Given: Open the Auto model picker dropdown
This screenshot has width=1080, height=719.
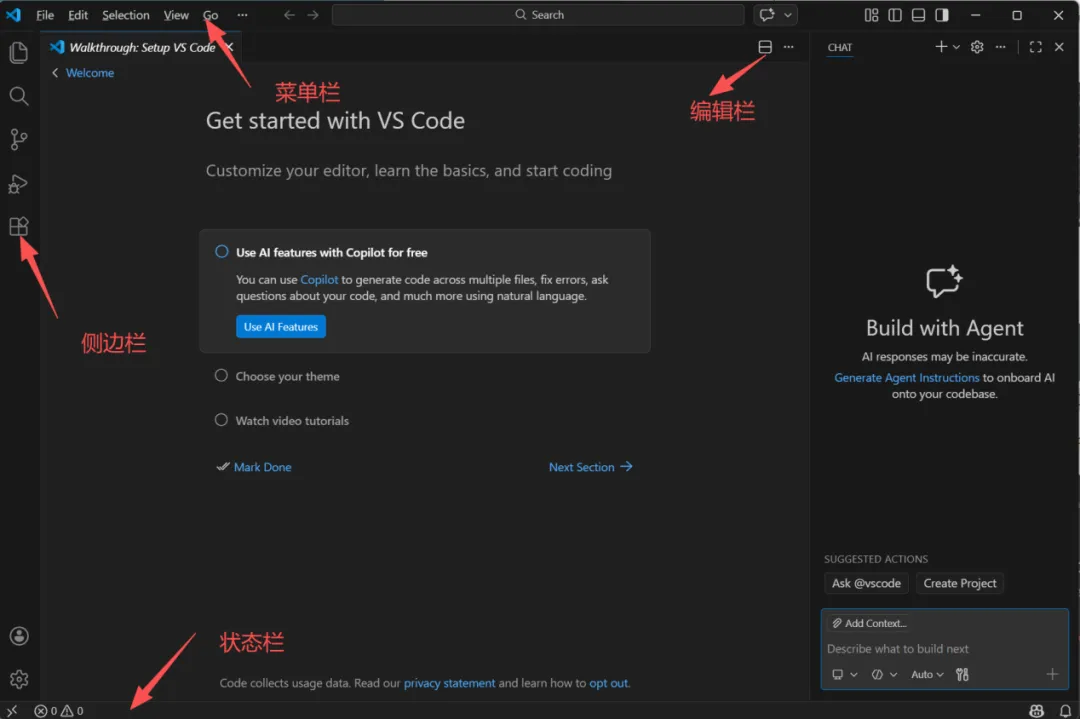Looking at the screenshot, I should [927, 674].
